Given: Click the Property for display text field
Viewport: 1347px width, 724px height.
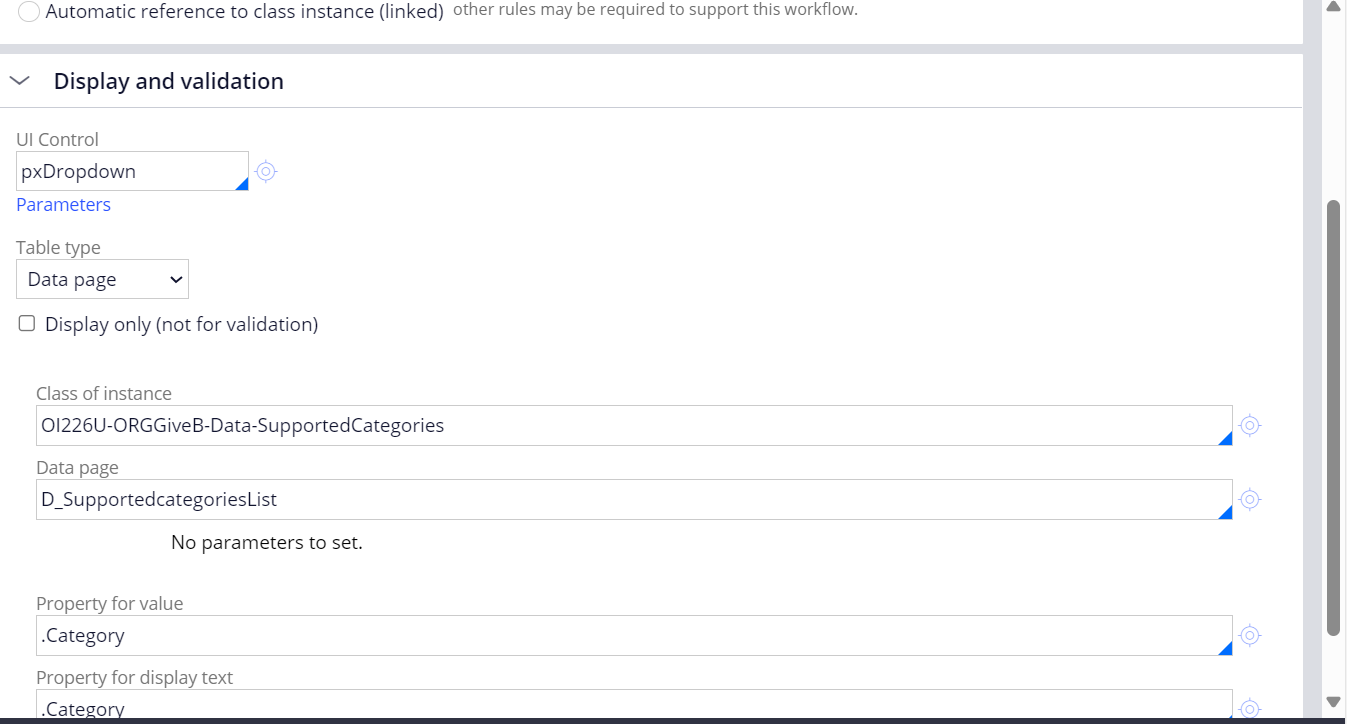Looking at the screenshot, I should [600, 707].
